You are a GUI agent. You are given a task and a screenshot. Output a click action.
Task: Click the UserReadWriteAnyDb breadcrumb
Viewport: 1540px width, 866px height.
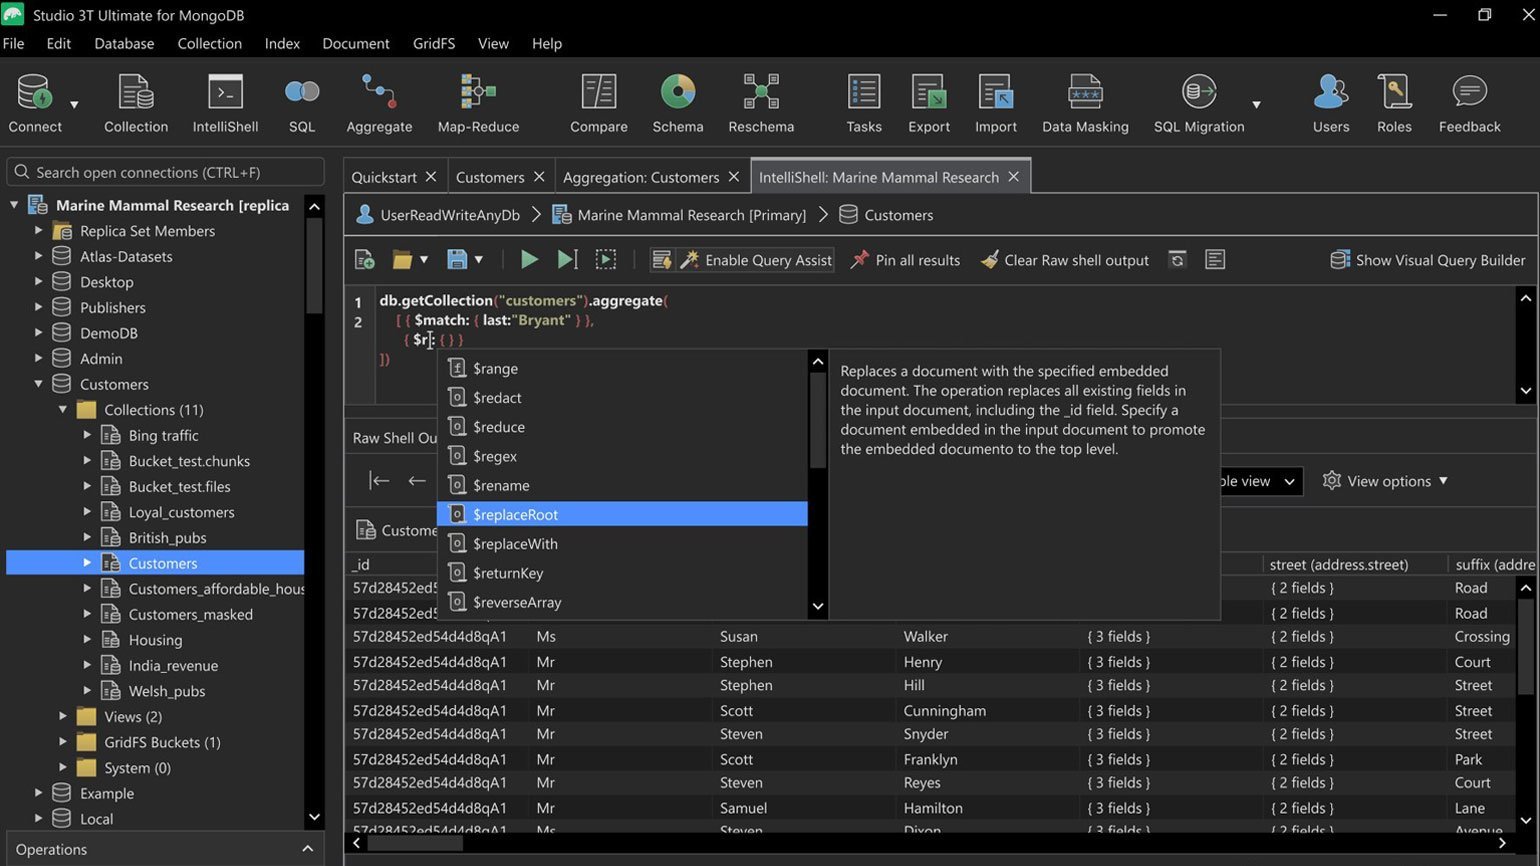click(x=438, y=215)
